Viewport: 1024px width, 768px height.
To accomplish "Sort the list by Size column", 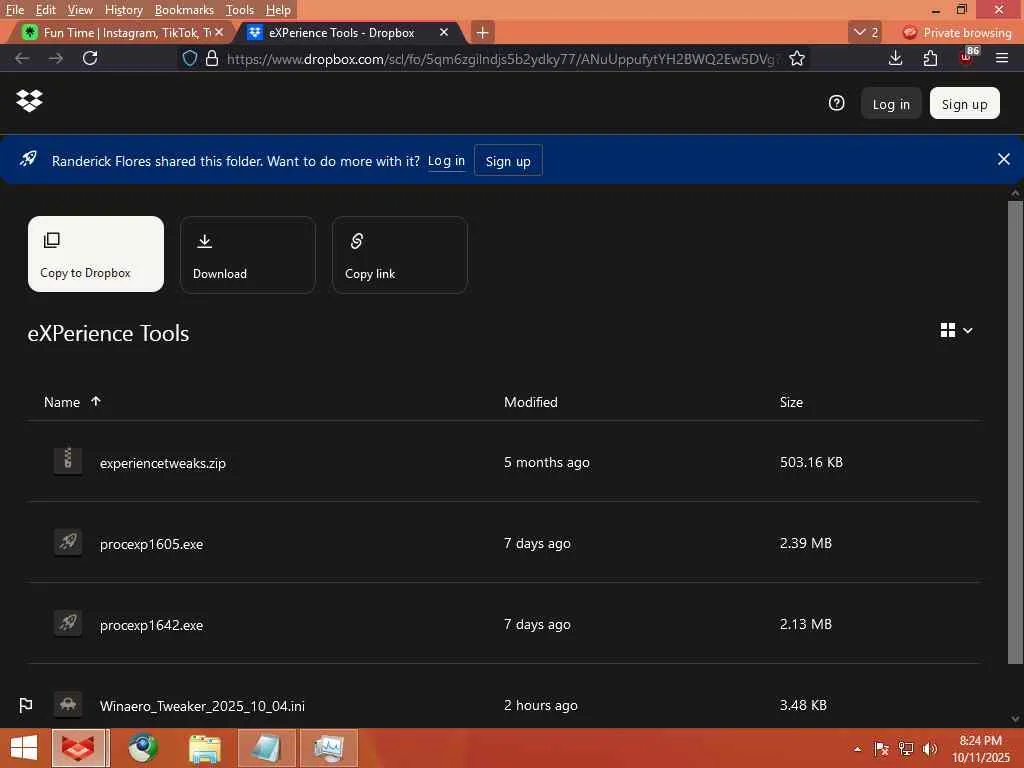I will click(x=791, y=402).
